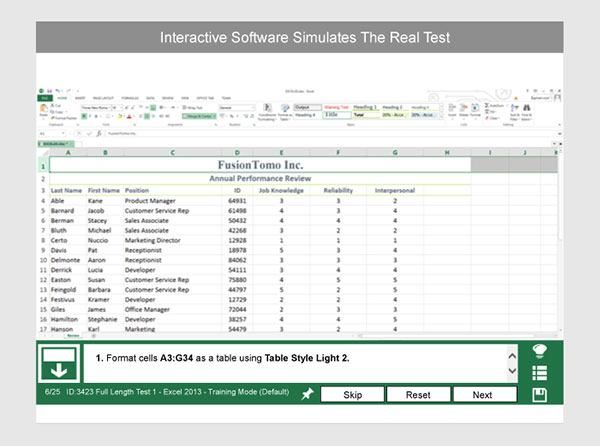Switch to the REVIEW tab

[168, 98]
